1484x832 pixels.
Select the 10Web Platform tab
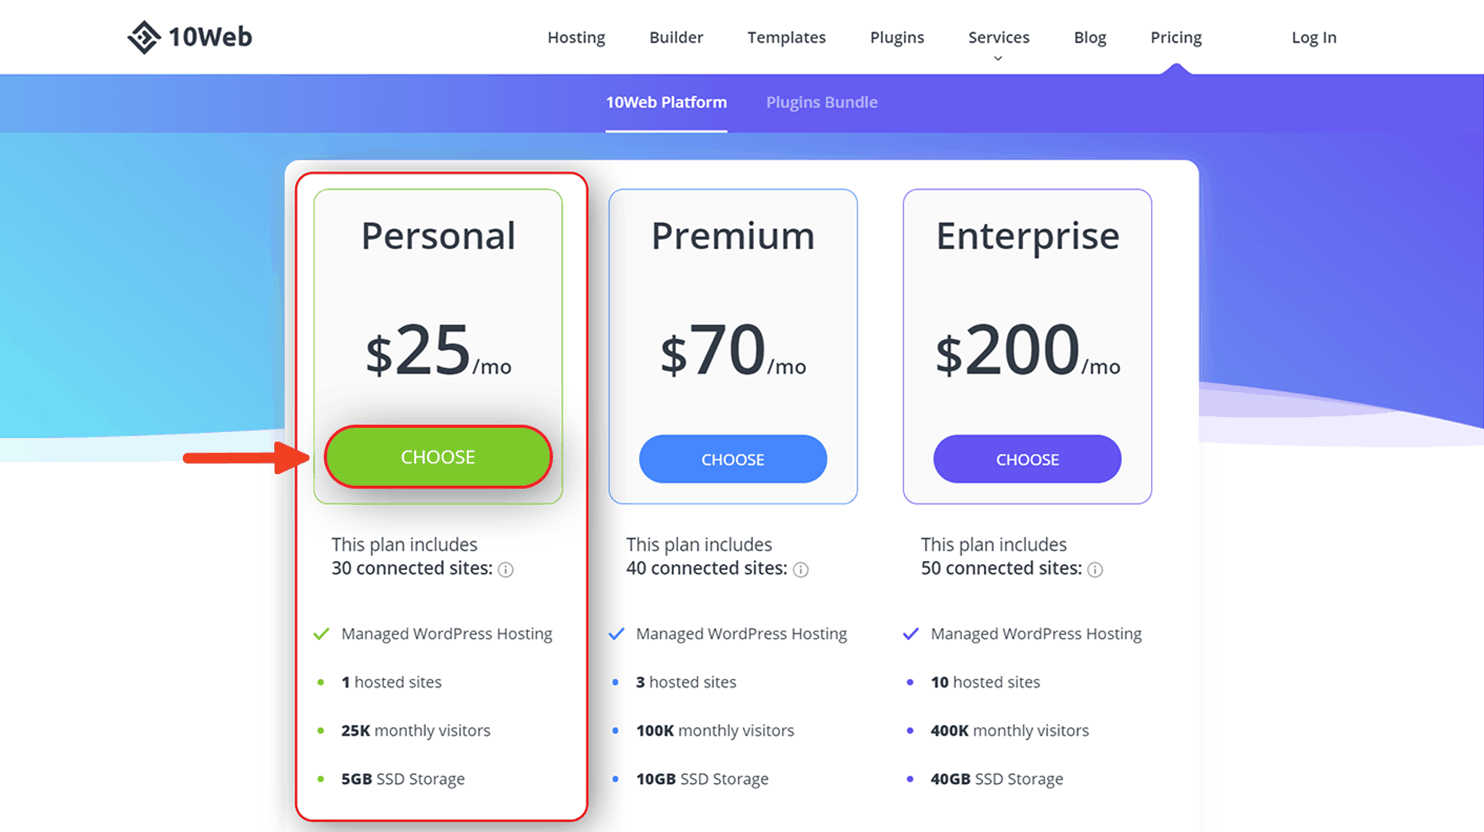pos(666,102)
